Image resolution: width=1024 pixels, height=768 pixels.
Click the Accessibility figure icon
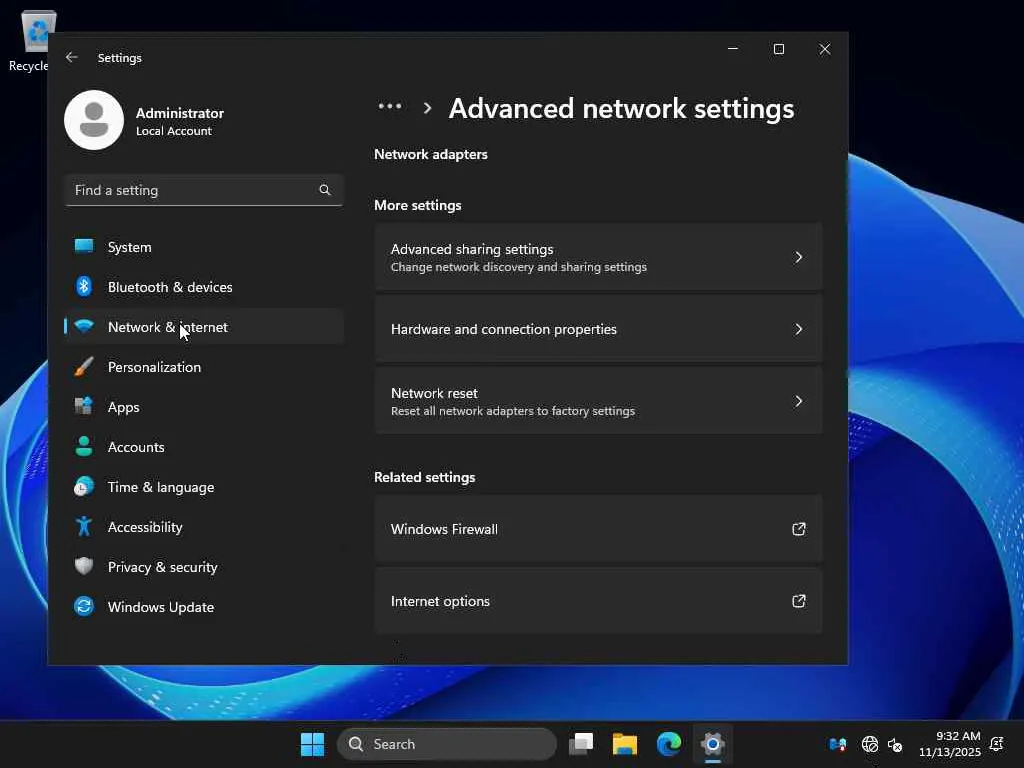[84, 526]
